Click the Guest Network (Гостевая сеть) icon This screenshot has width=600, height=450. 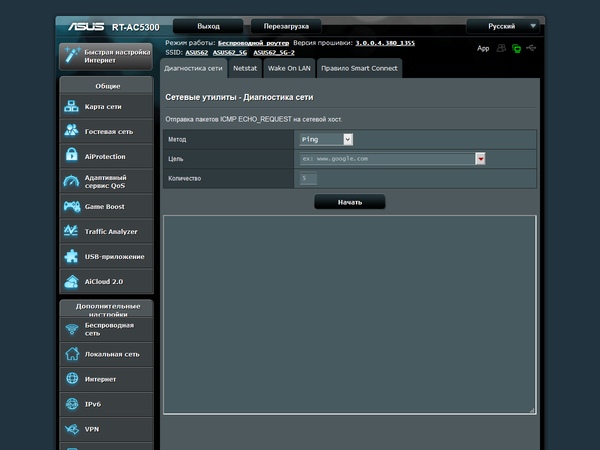[72, 130]
